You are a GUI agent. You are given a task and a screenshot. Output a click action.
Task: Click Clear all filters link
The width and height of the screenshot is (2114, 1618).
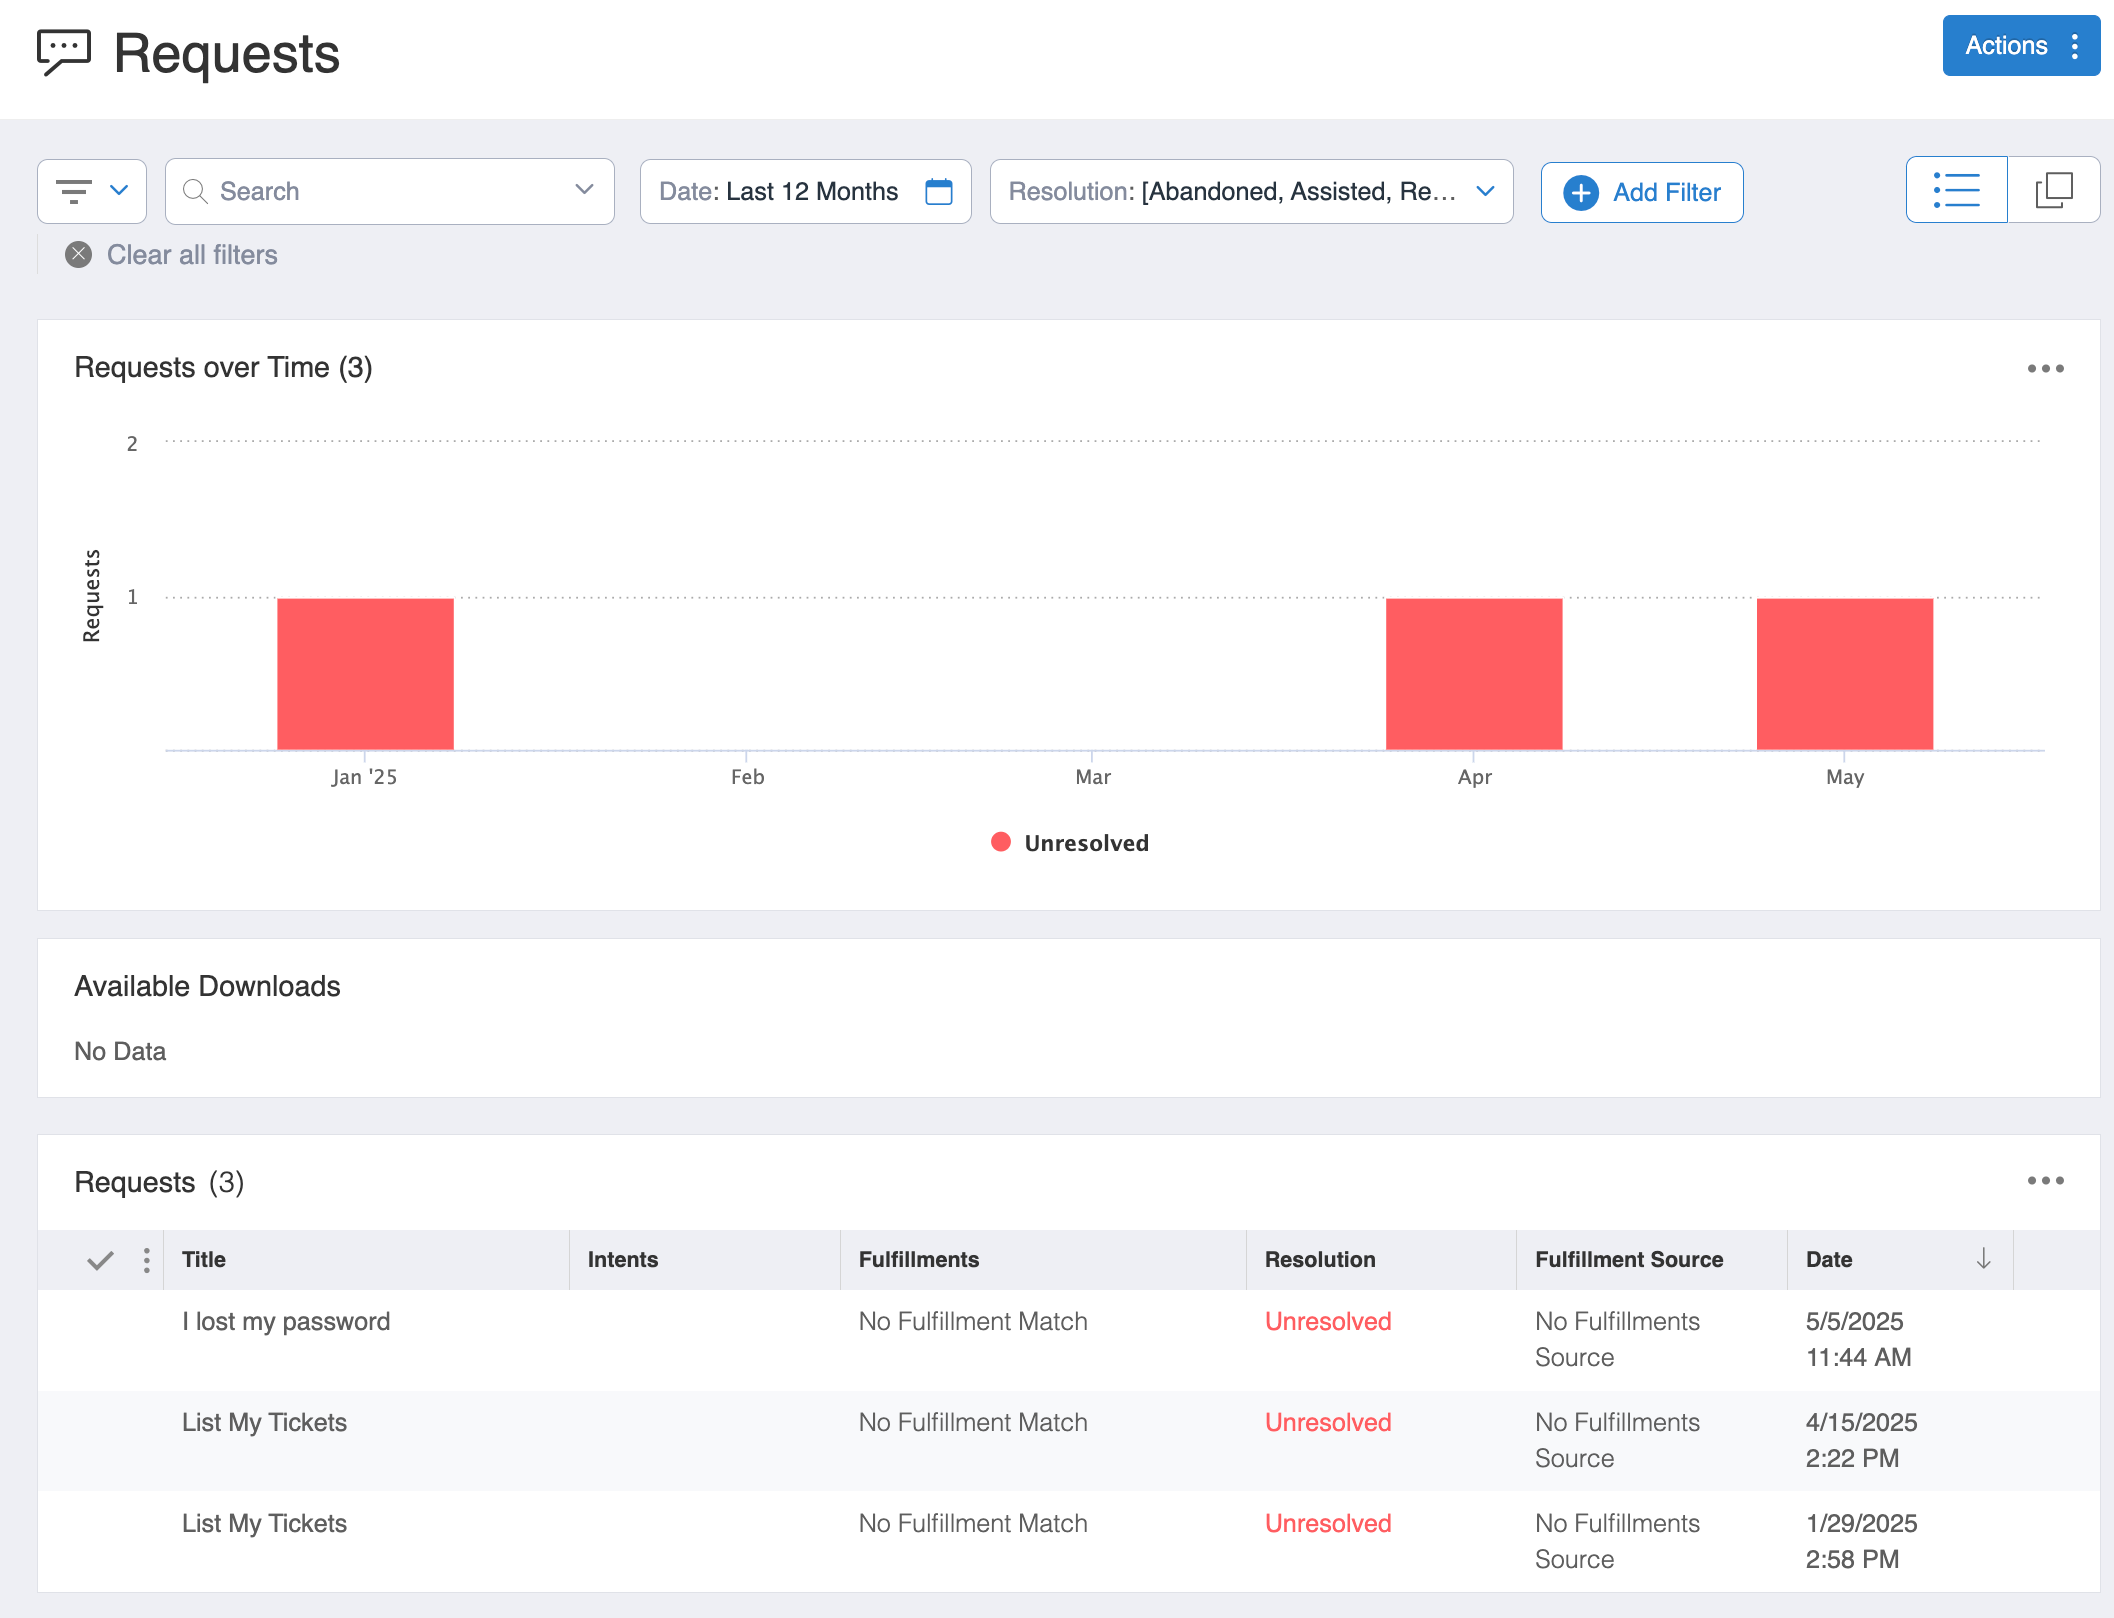pos(192,255)
